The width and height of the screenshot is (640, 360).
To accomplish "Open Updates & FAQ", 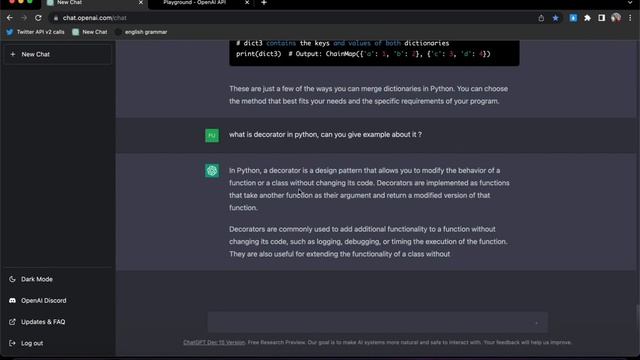I will pyautogui.click(x=58, y=322).
